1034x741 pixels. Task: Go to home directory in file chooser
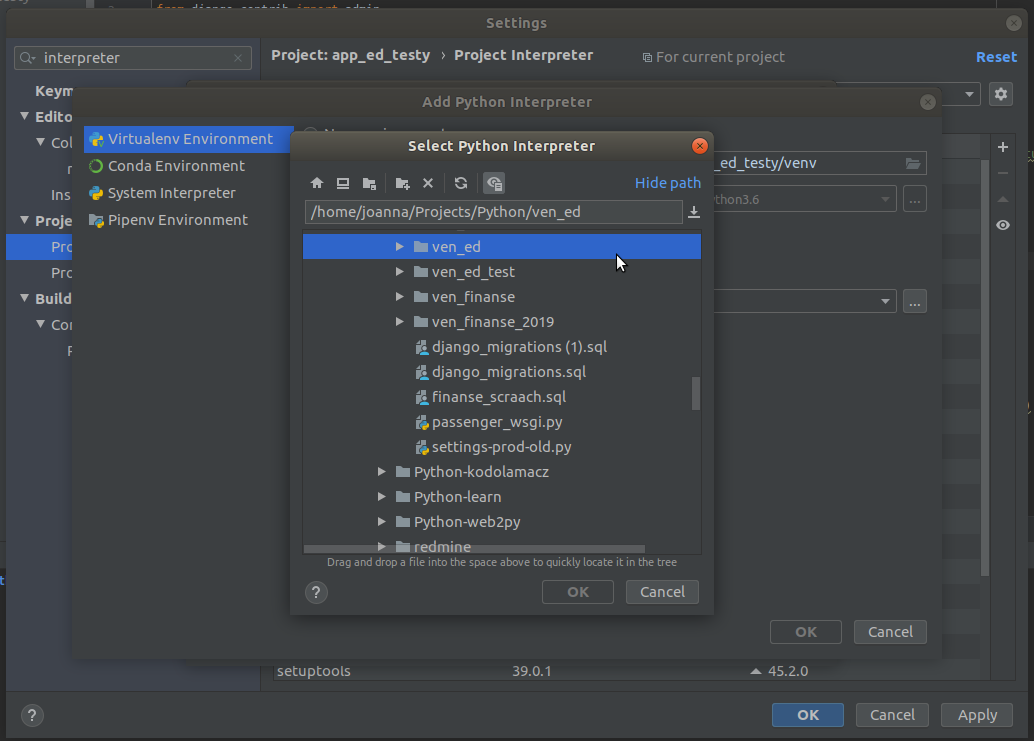(317, 183)
